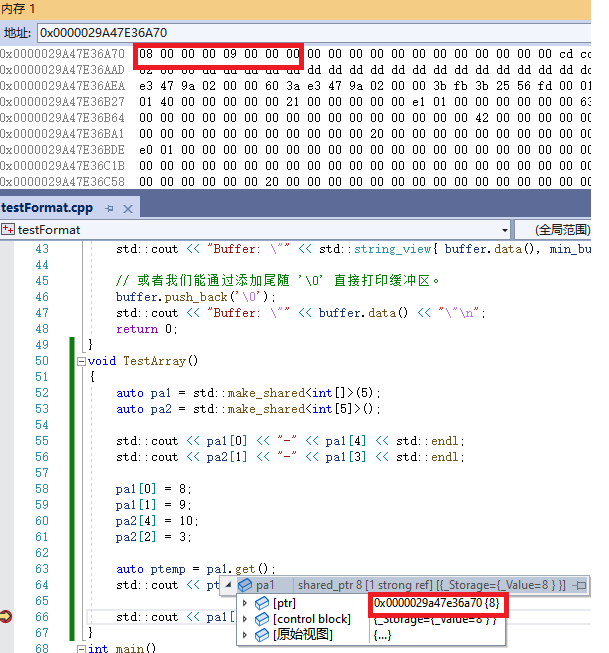Viewport: 609px width, 653px height.
Task: Collapse the pa1 datatip root node
Action: (x=228, y=585)
